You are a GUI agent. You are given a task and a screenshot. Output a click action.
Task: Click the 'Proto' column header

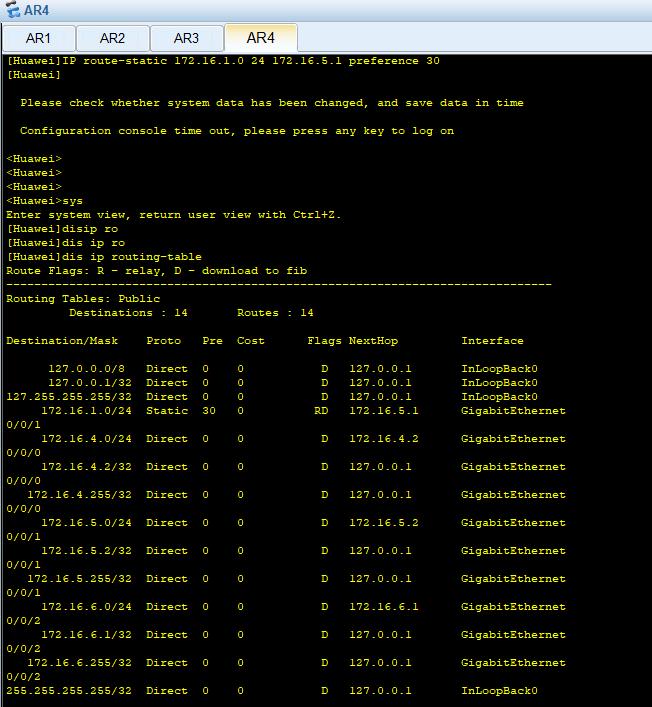click(x=163, y=340)
